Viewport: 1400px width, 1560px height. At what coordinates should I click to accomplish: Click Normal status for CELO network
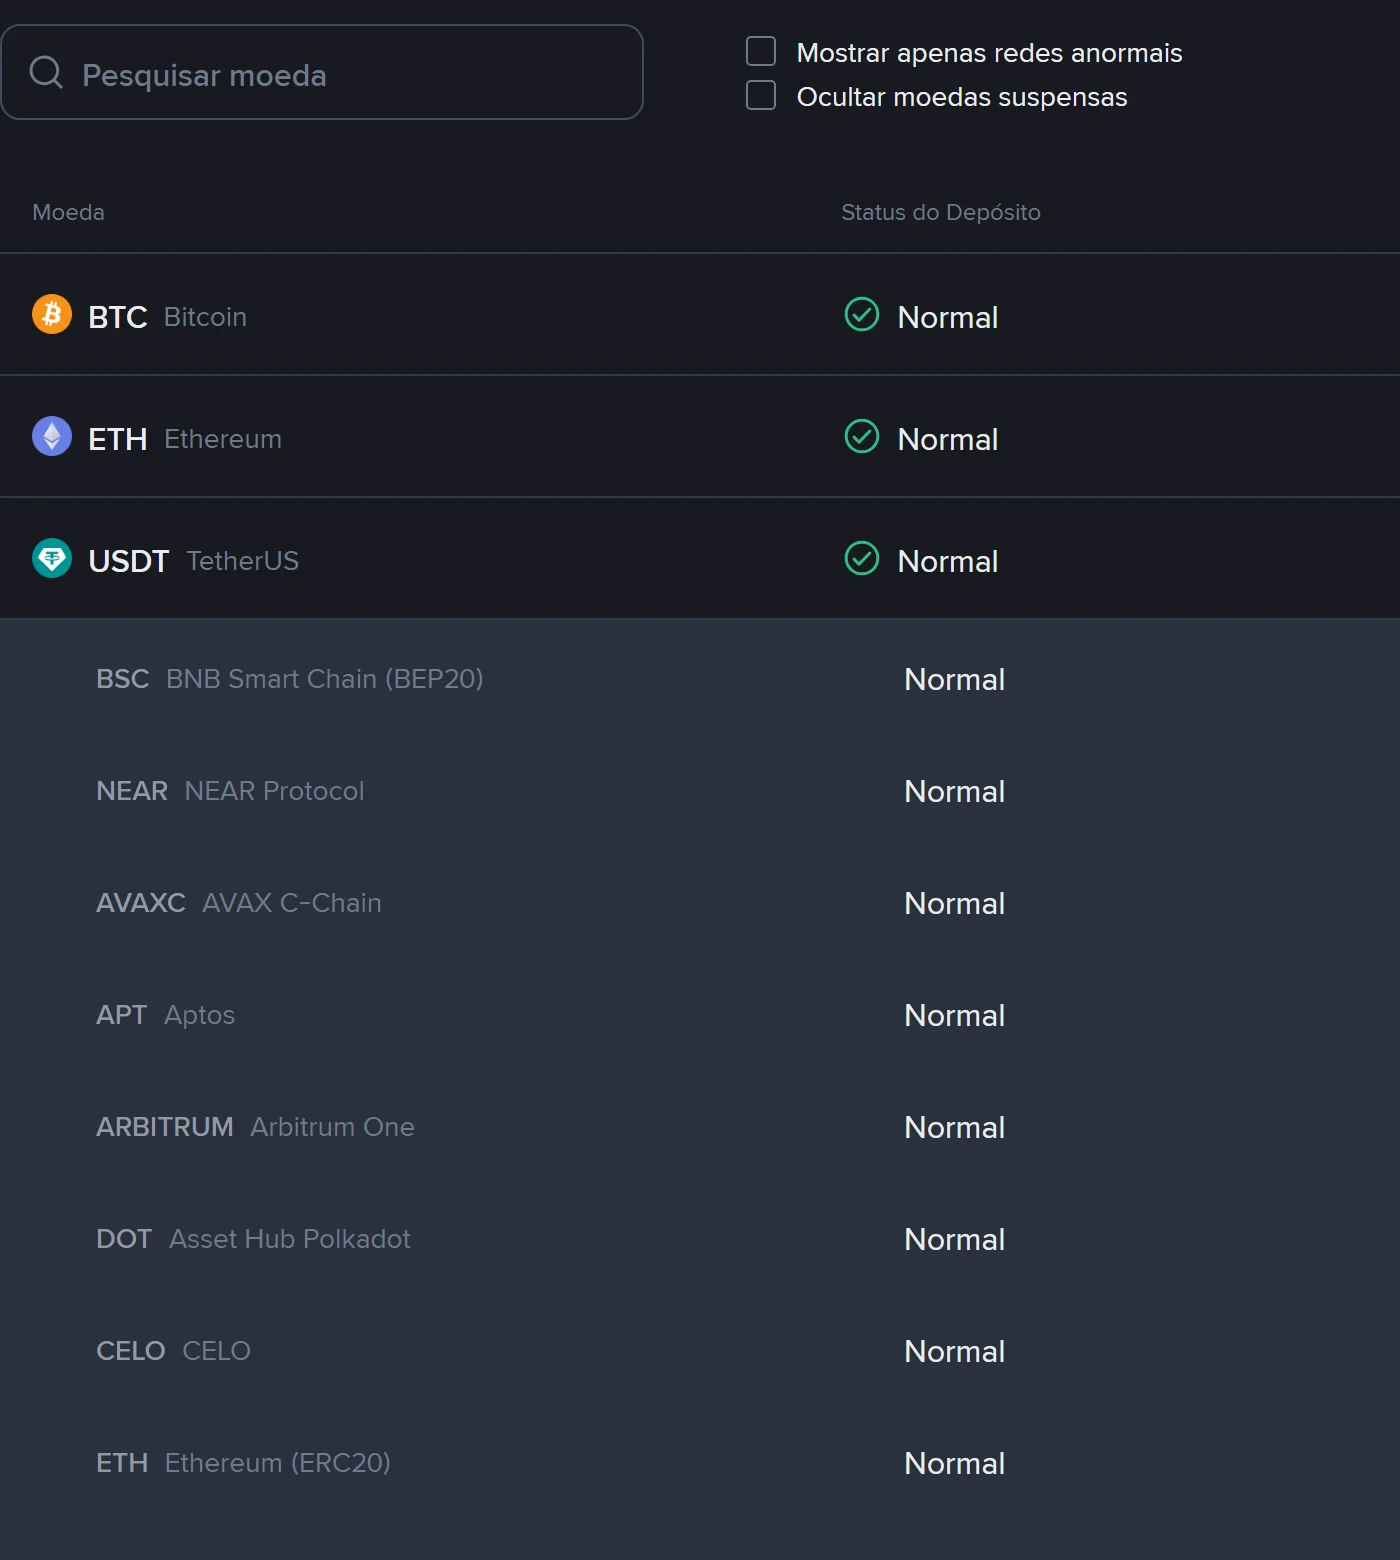point(955,1351)
